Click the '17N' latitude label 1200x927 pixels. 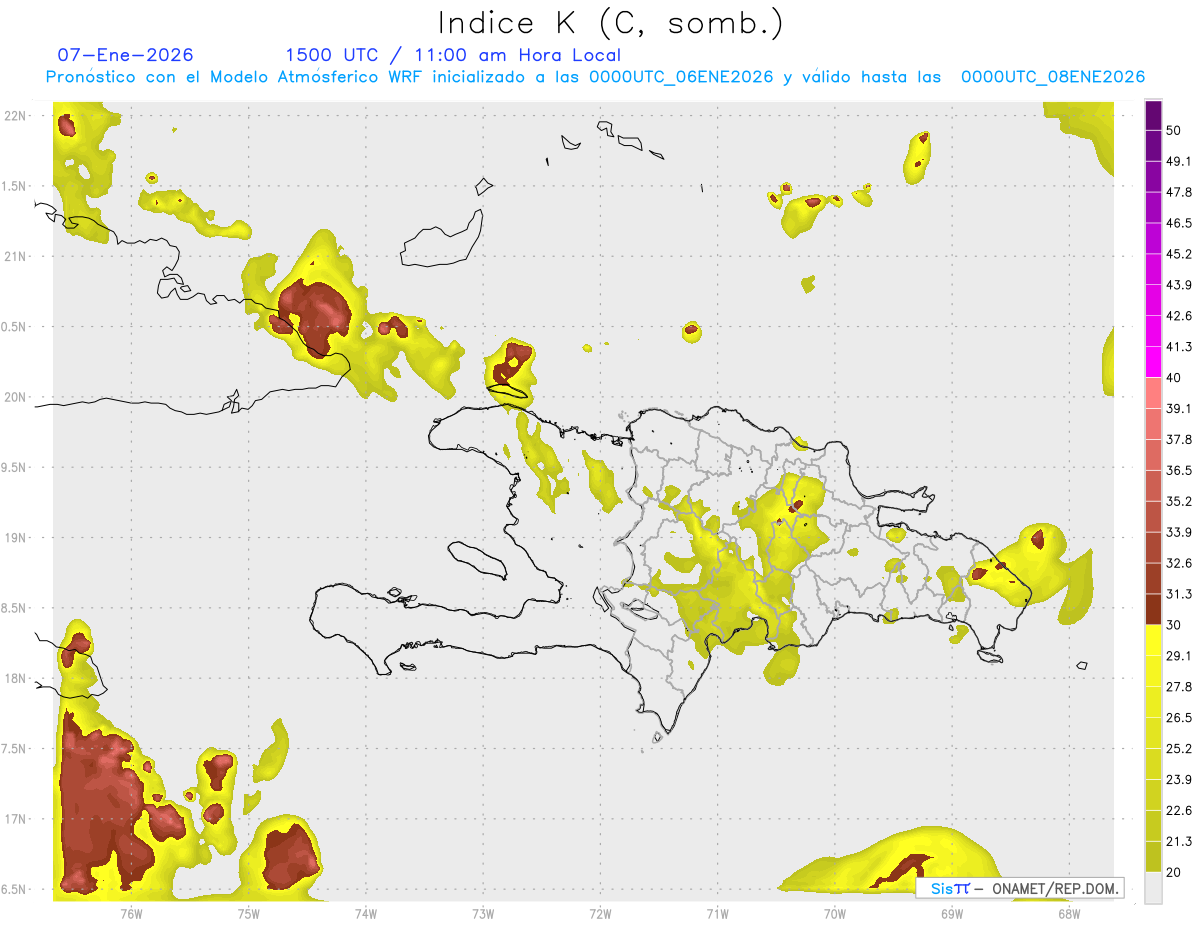click(15, 820)
